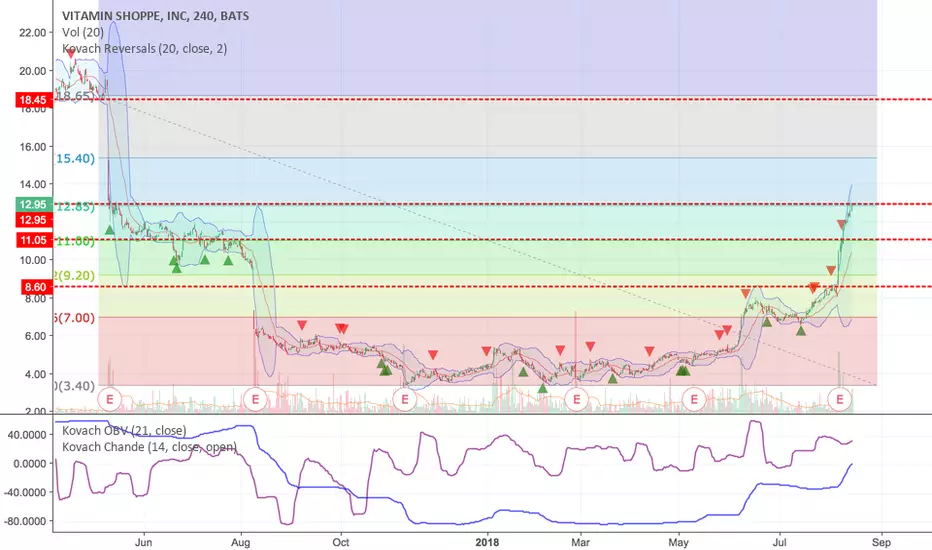Click the 18.65 Fibonacci level label

(x=76, y=96)
